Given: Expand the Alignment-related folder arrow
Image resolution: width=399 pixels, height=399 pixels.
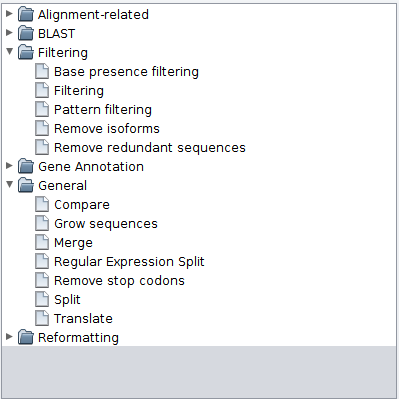Looking at the screenshot, I should [9, 14].
